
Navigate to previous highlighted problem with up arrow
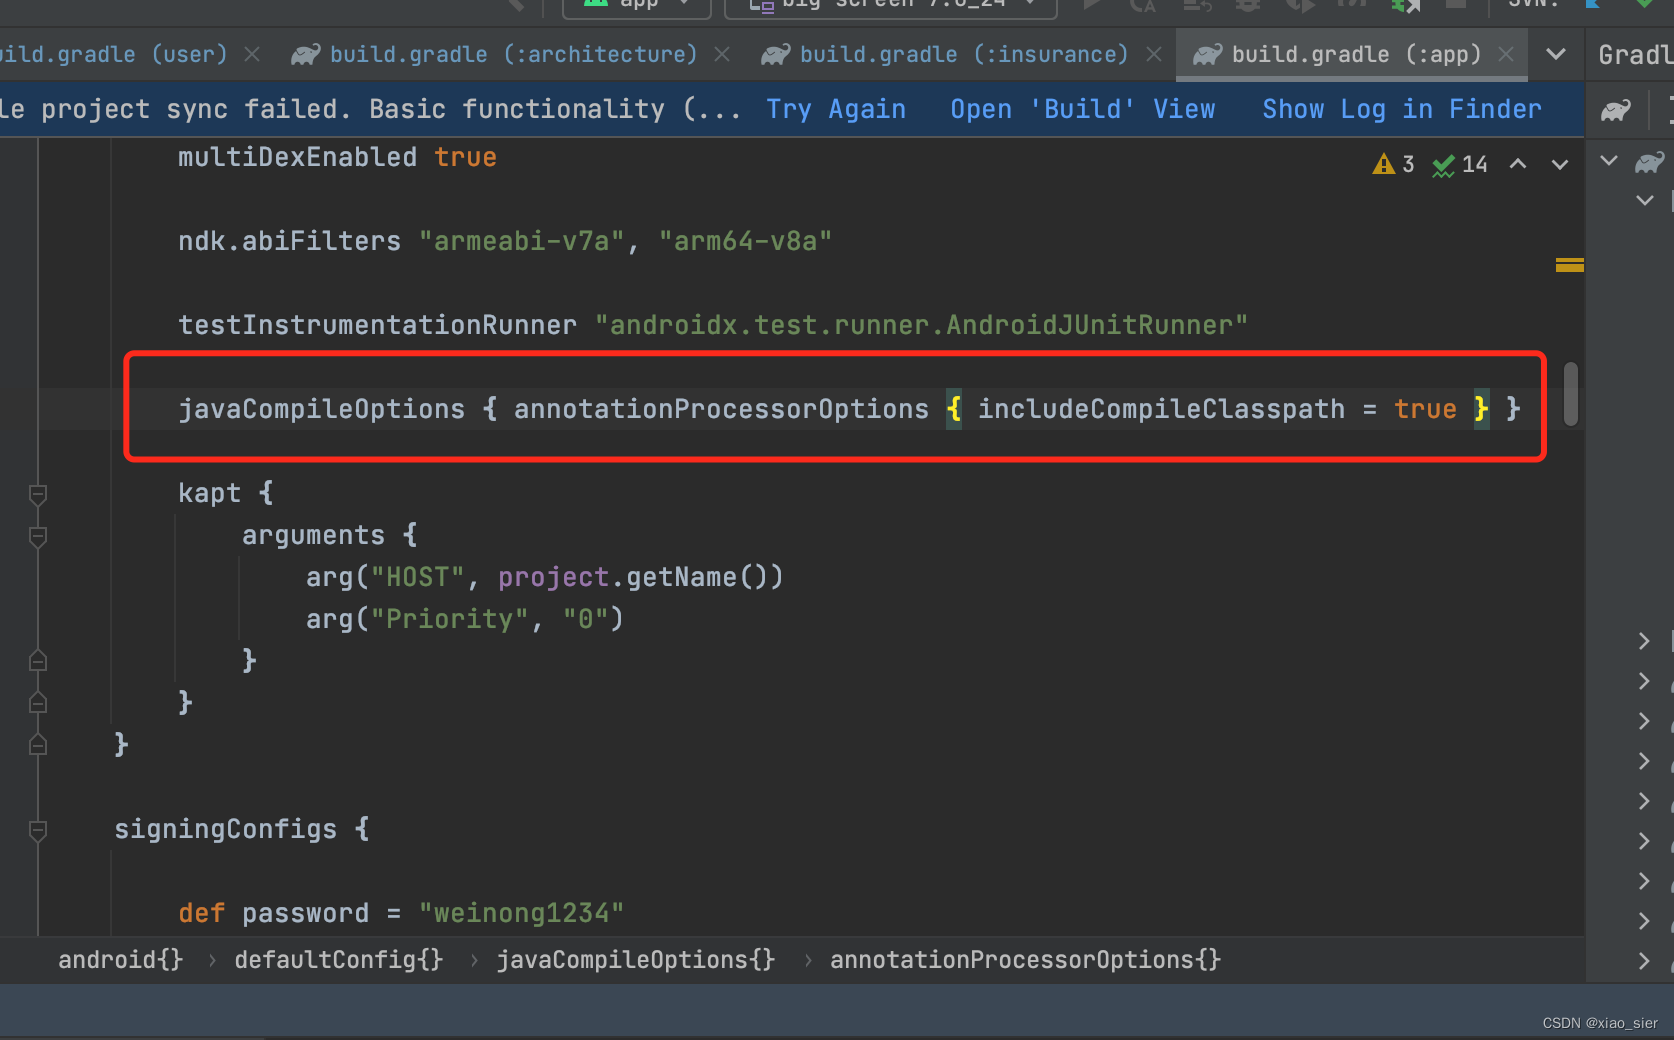(x=1518, y=163)
